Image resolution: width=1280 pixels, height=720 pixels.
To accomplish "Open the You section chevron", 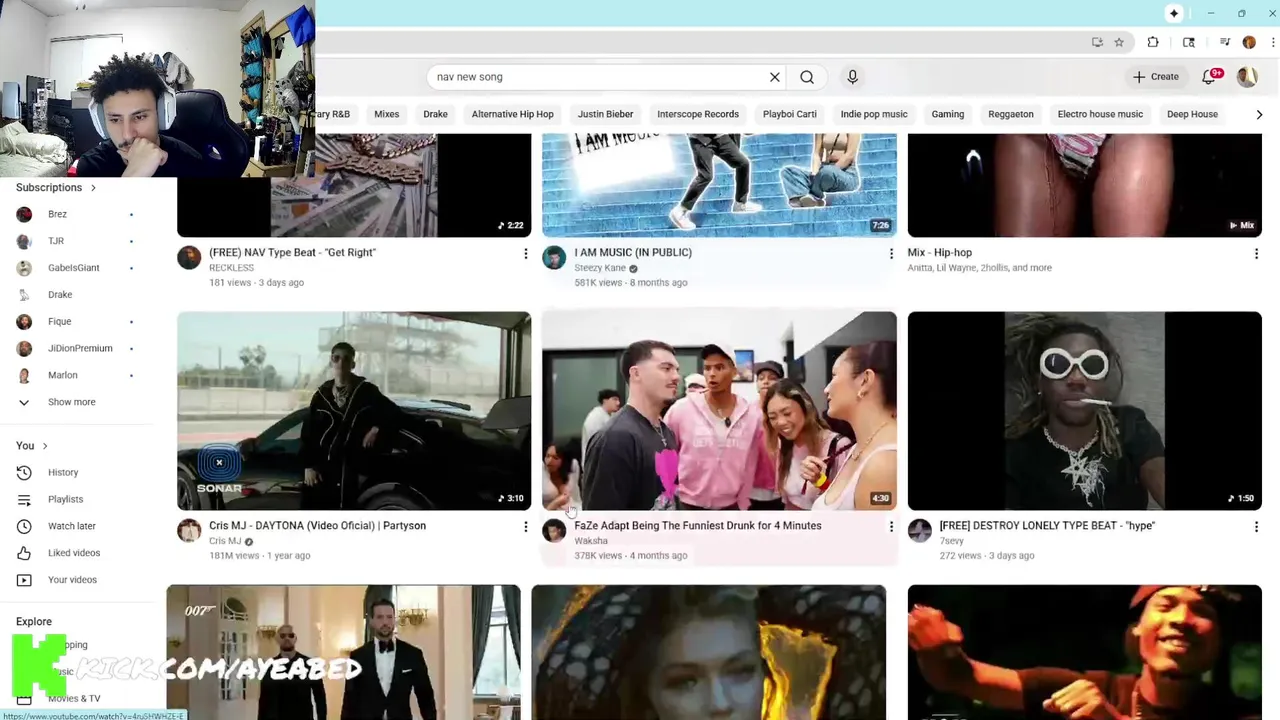I will pos(44,446).
